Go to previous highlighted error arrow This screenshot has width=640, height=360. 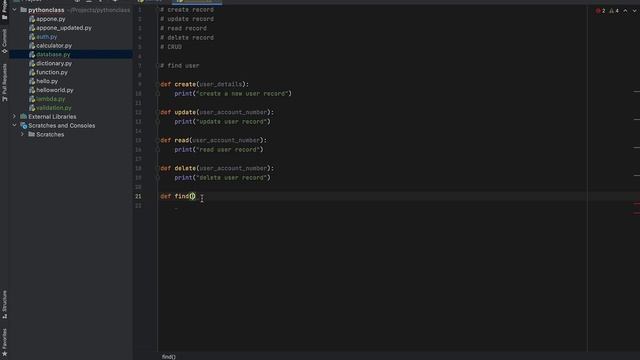(625, 11)
